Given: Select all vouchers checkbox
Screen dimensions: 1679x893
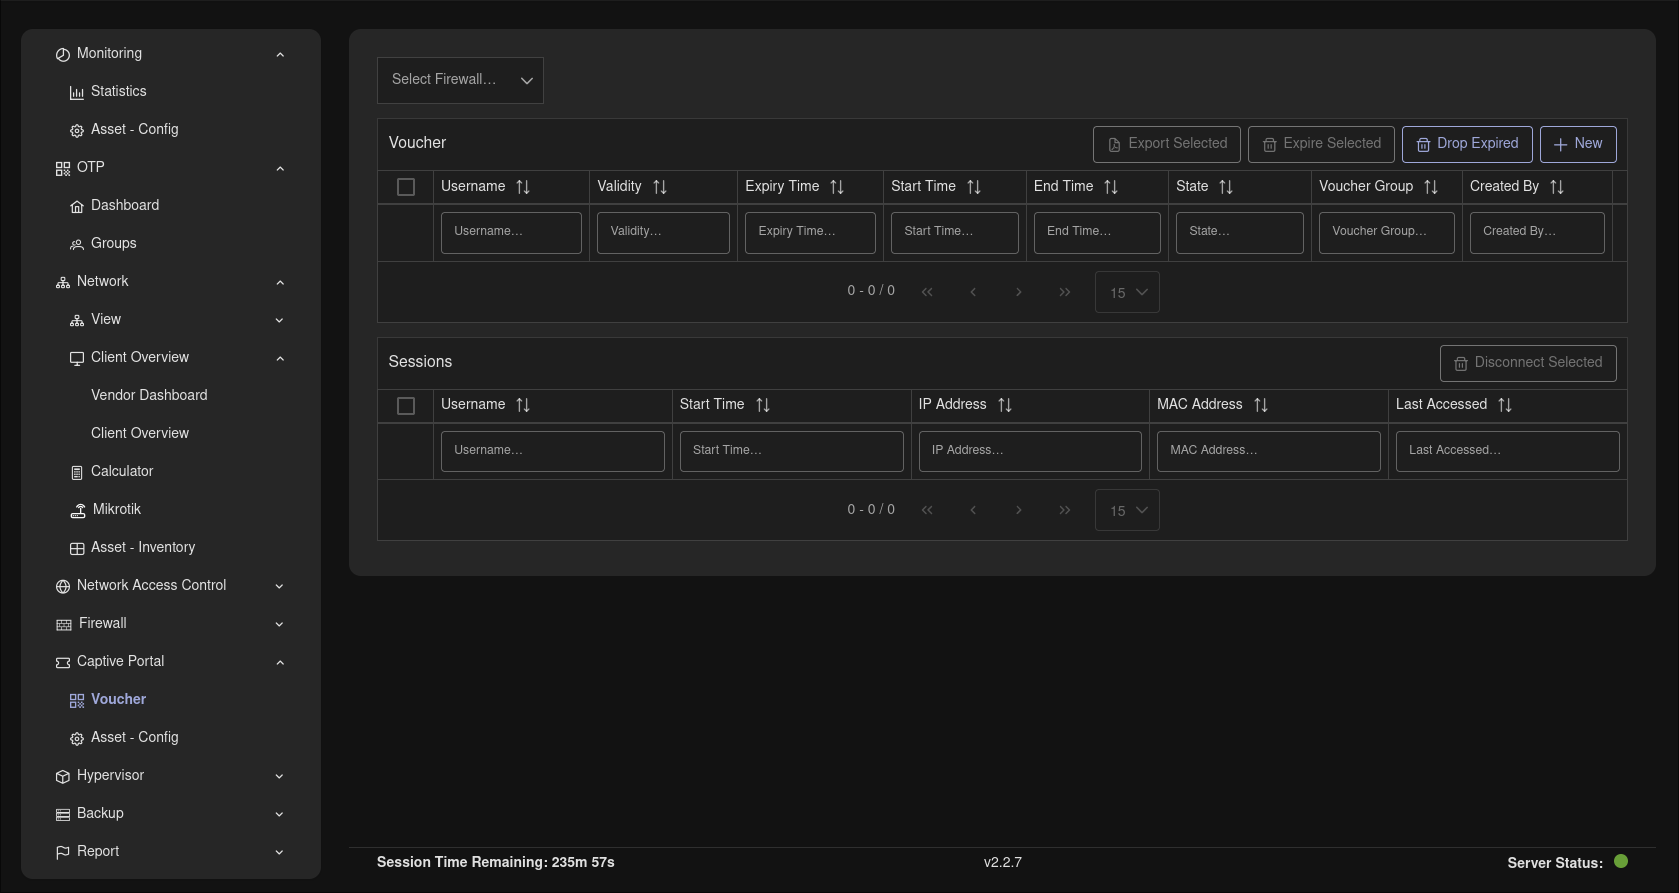Looking at the screenshot, I should (x=406, y=187).
